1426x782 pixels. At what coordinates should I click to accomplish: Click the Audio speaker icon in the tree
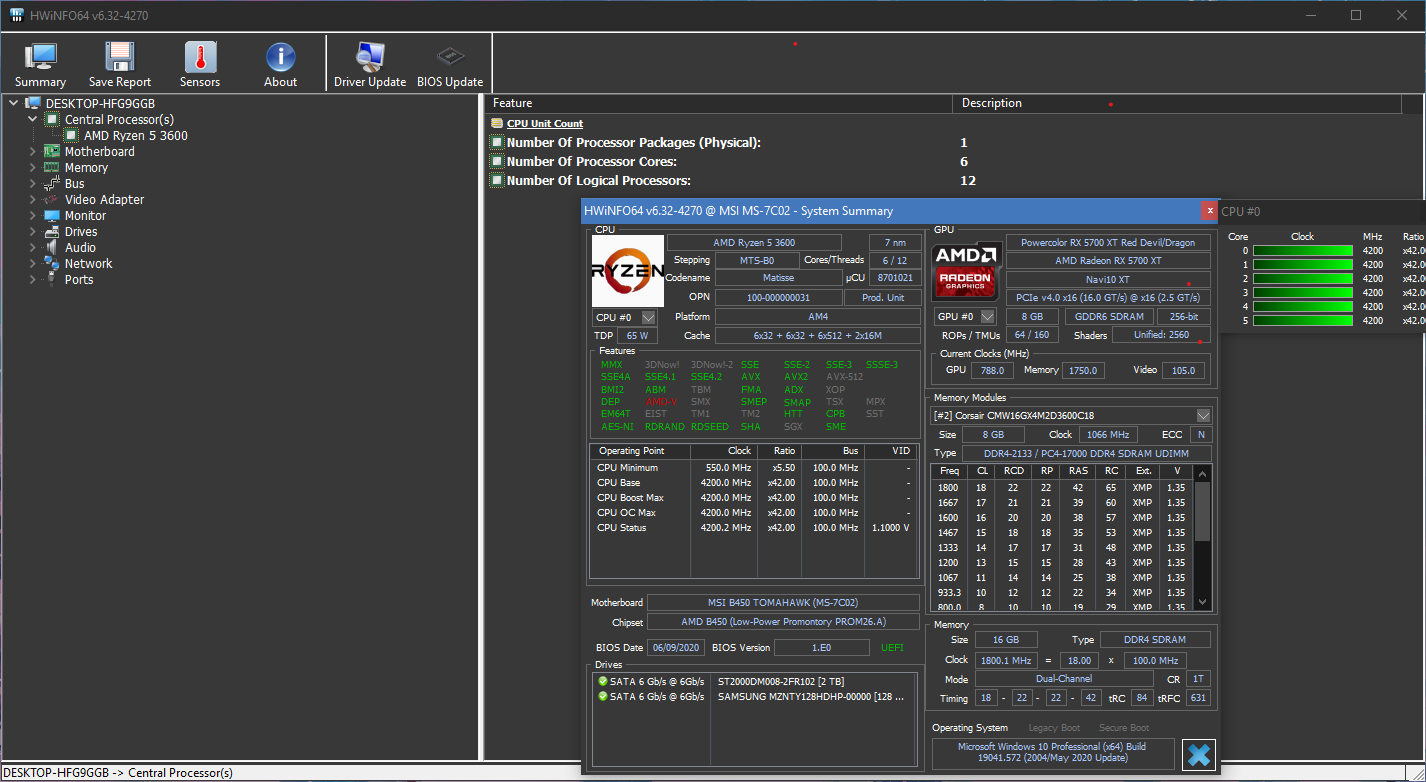click(x=52, y=247)
